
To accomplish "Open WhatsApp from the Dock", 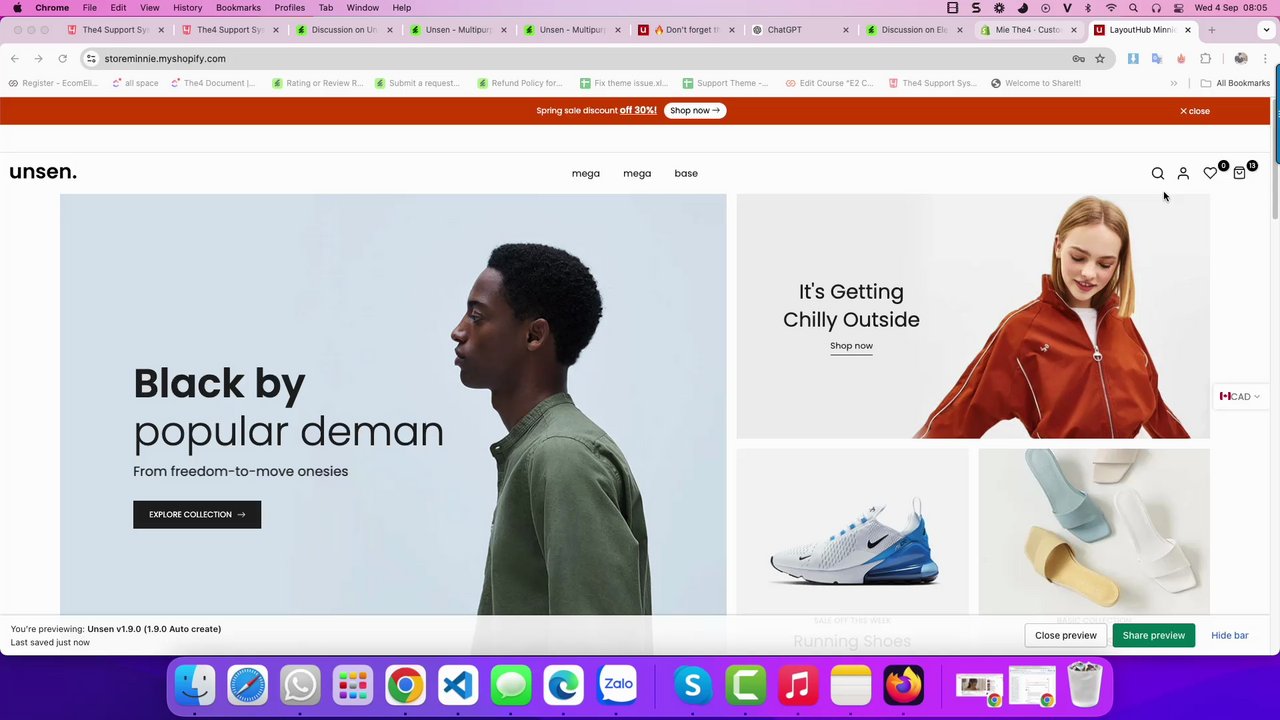I will pyautogui.click(x=300, y=686).
